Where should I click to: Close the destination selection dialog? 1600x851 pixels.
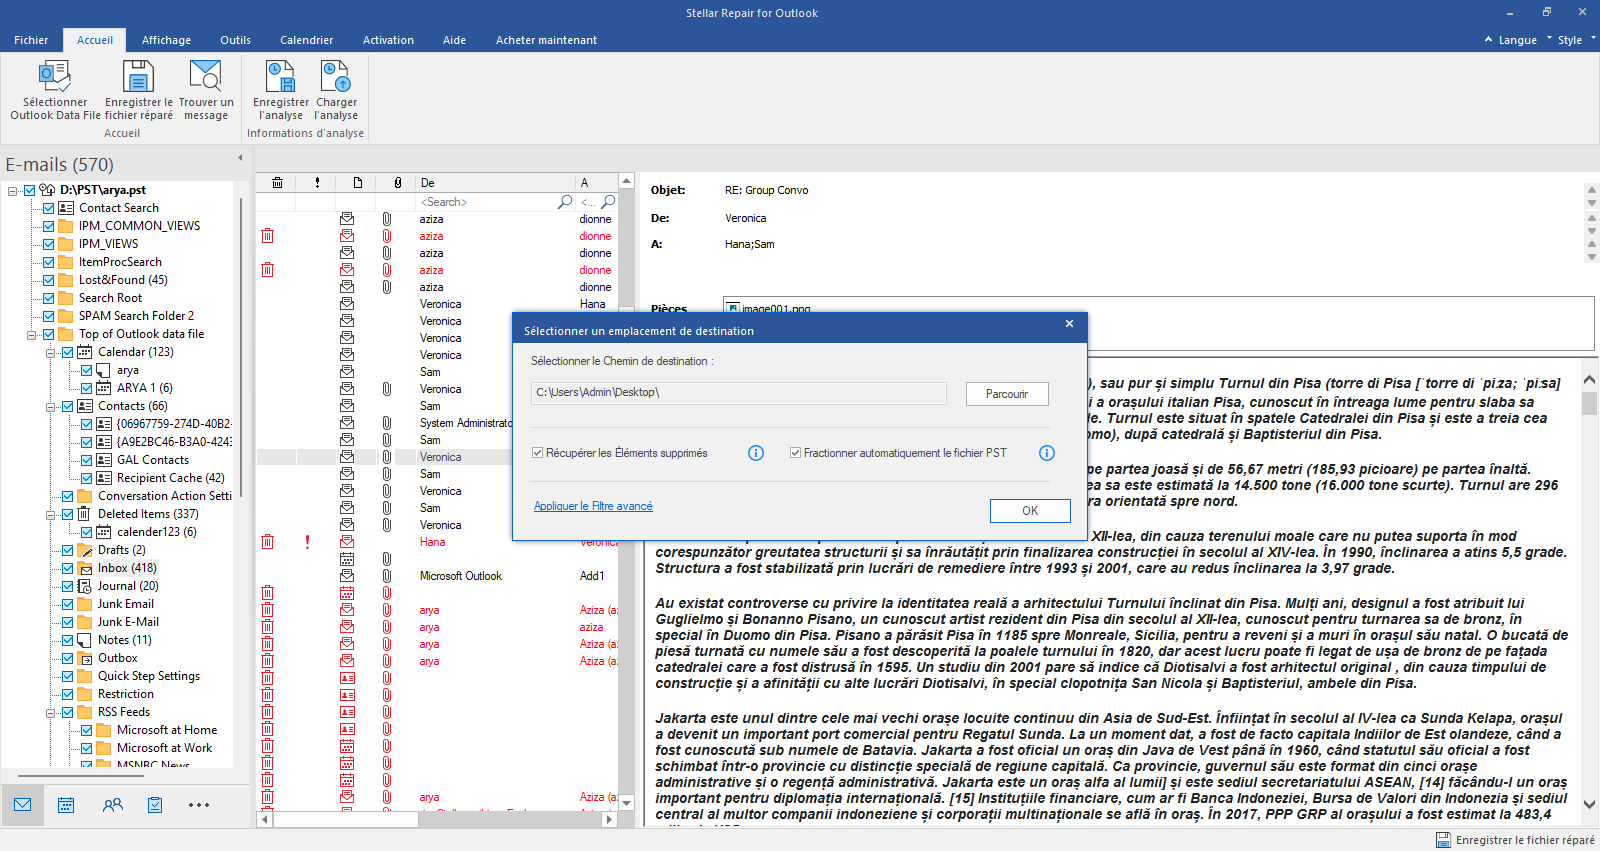coord(1069,324)
